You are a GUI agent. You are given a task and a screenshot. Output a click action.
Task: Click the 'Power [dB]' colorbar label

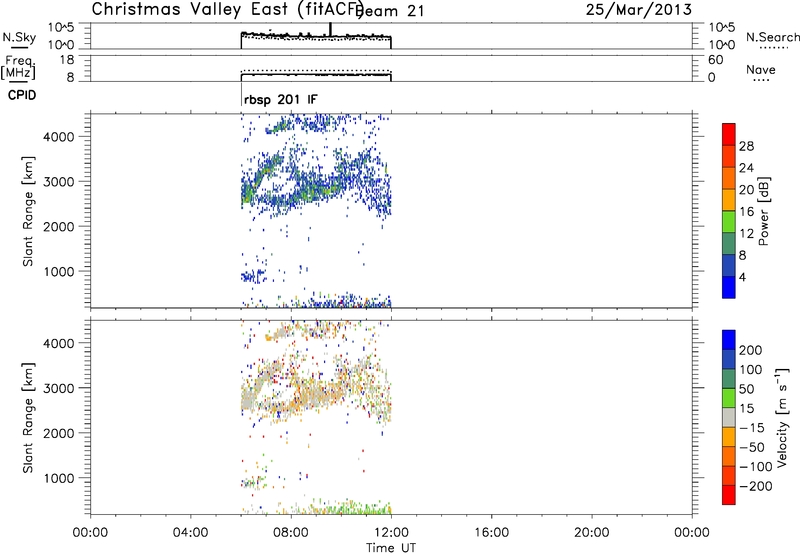click(x=764, y=211)
